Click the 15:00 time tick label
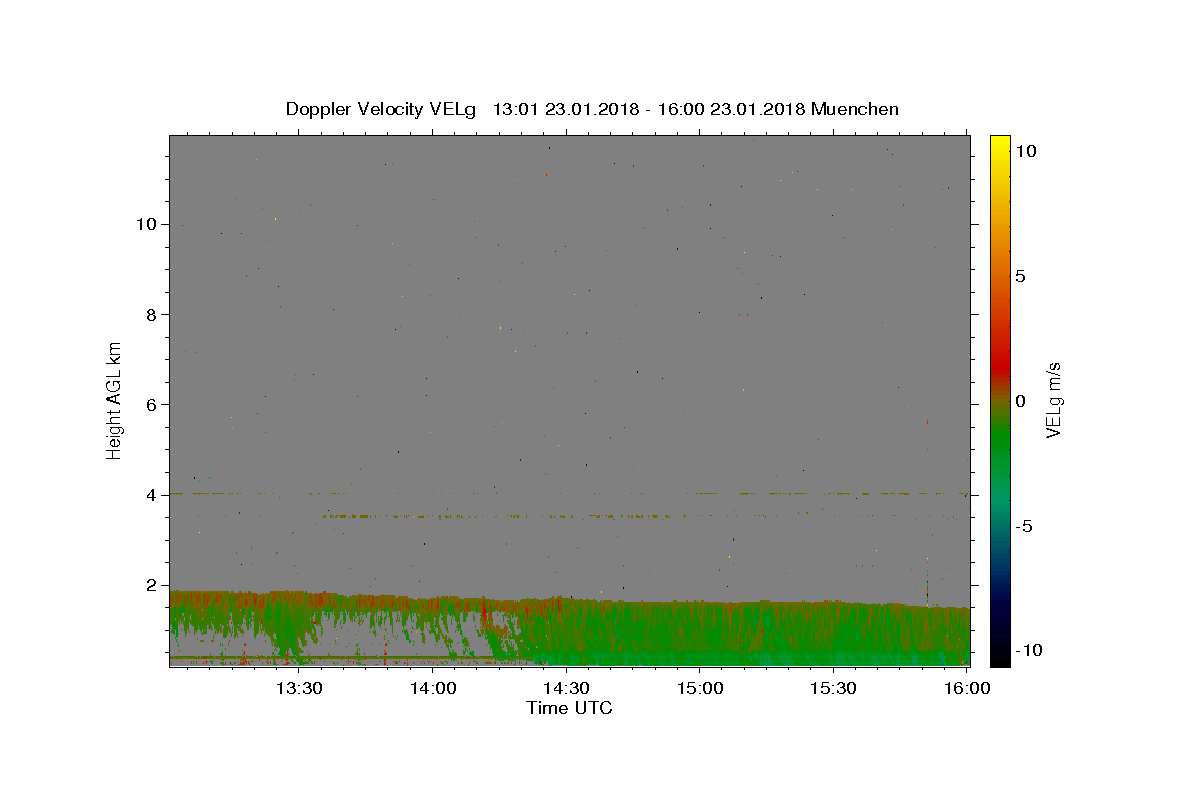The width and height of the screenshot is (1200, 800). 700,689
